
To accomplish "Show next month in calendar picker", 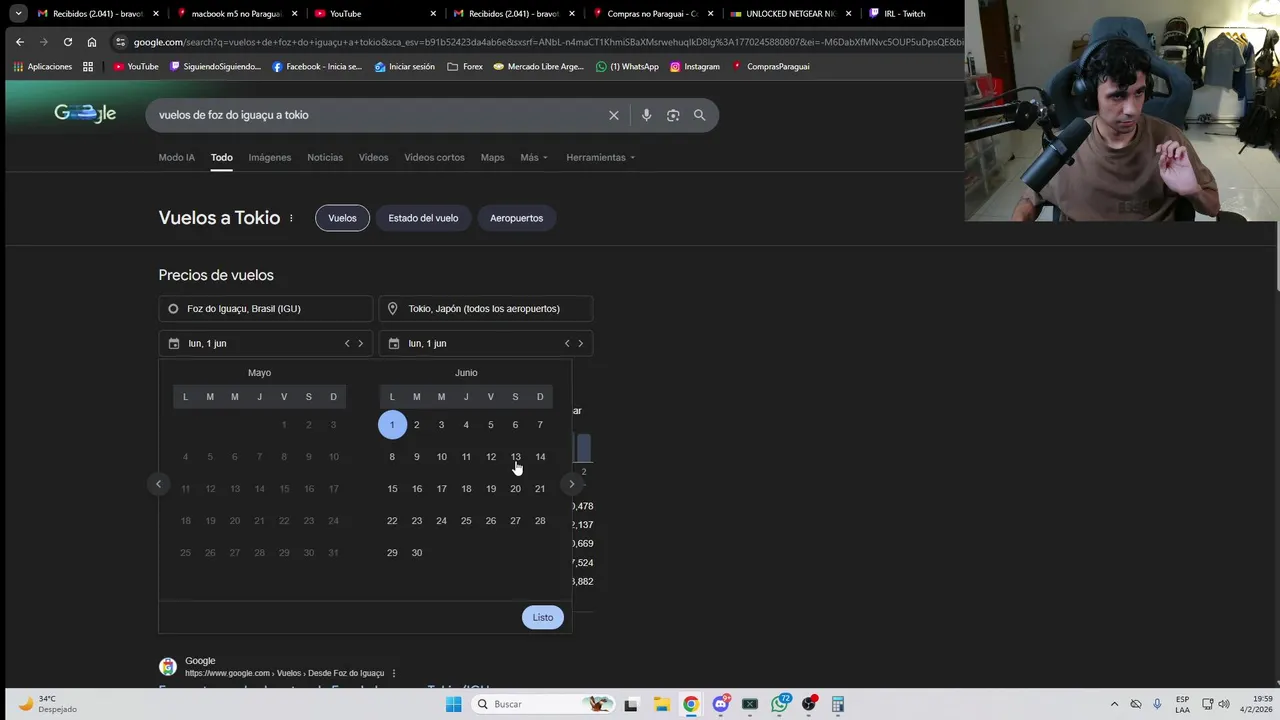I will click(571, 484).
